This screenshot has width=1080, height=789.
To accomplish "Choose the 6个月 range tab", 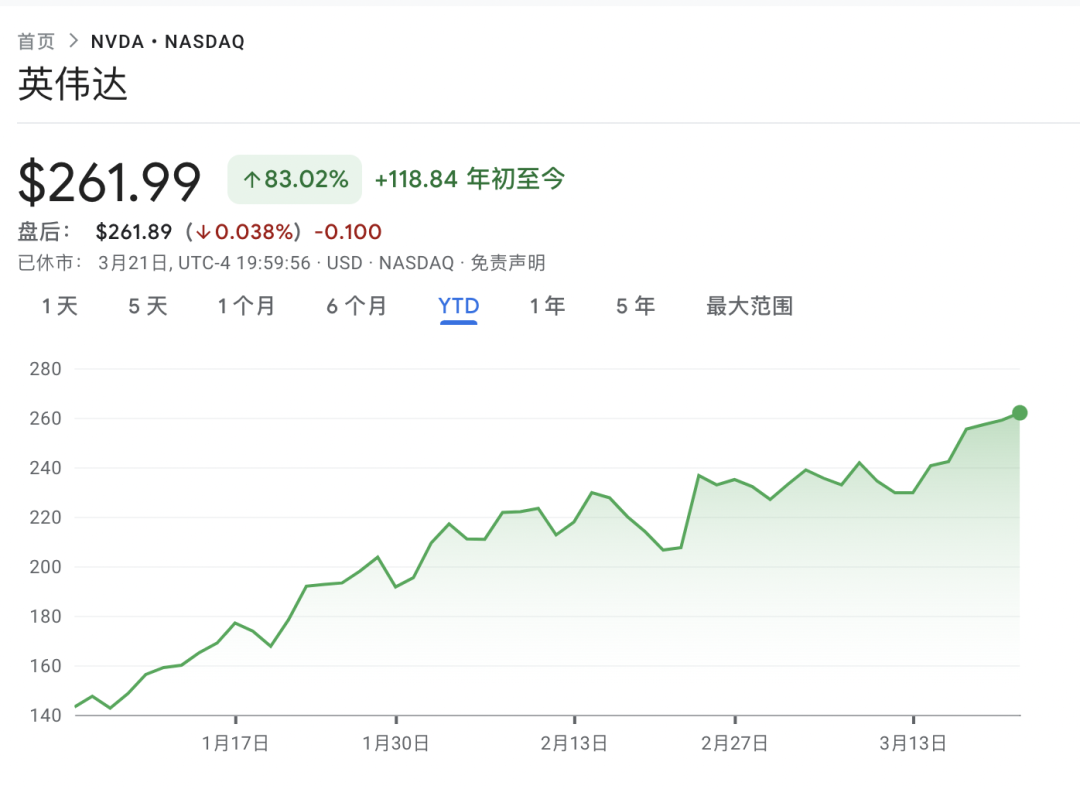I will tap(356, 306).
